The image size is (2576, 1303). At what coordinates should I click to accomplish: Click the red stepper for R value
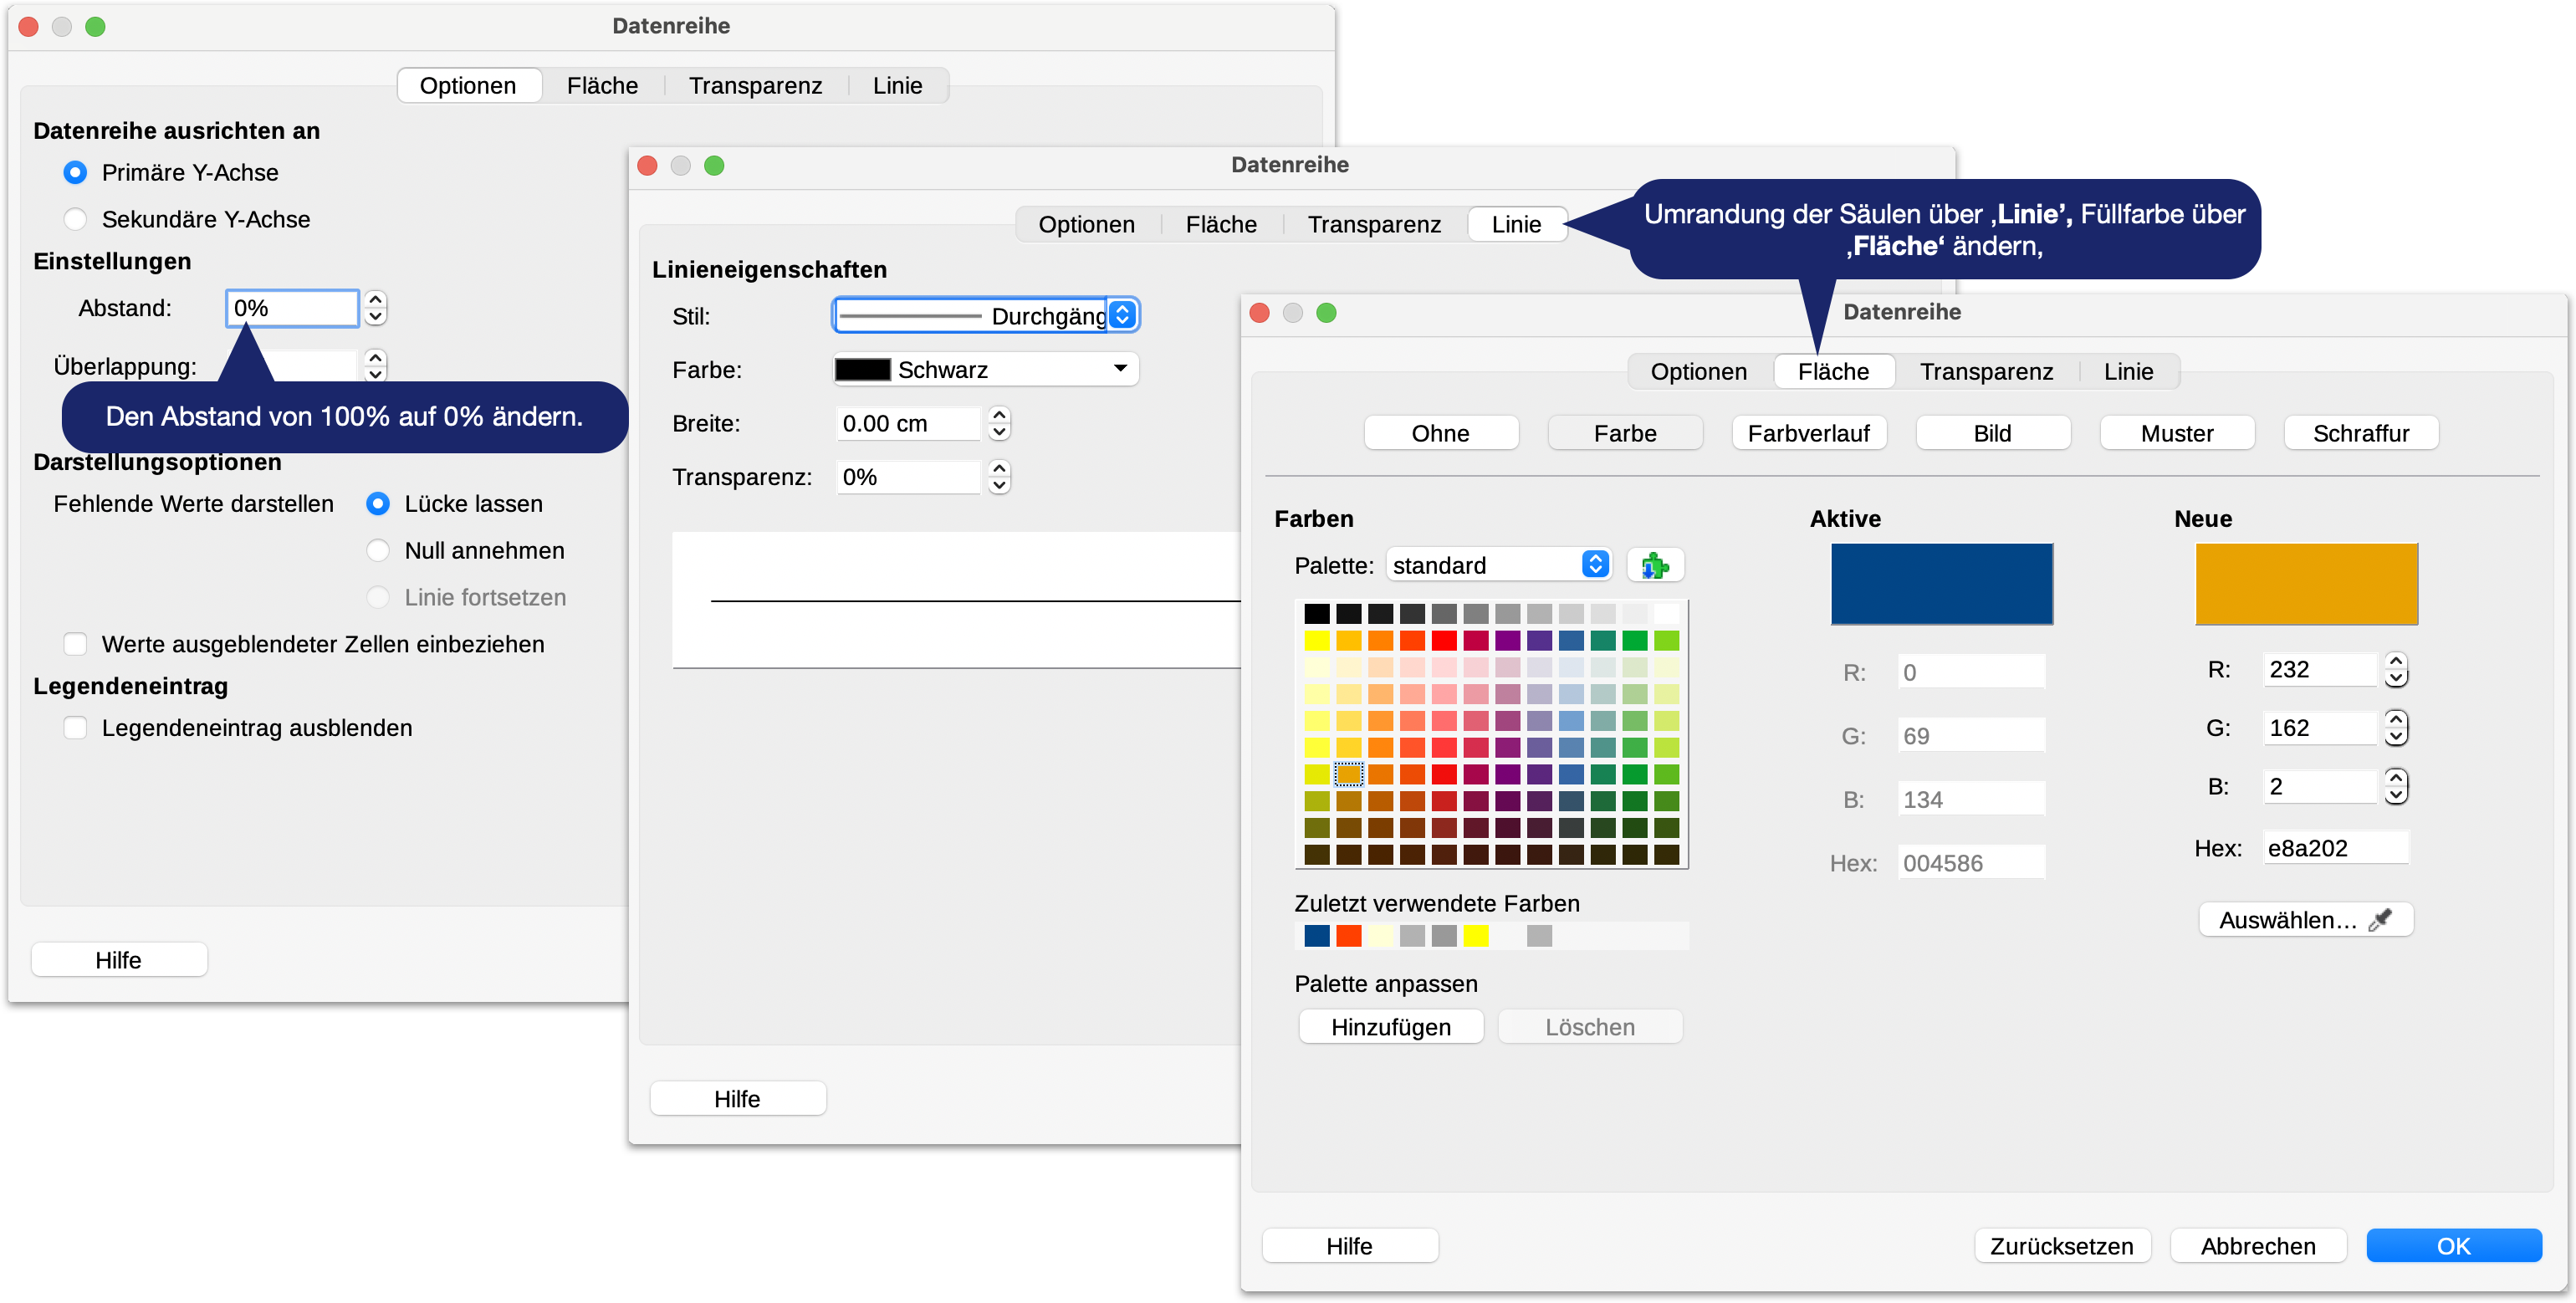pyautogui.click(x=2395, y=669)
